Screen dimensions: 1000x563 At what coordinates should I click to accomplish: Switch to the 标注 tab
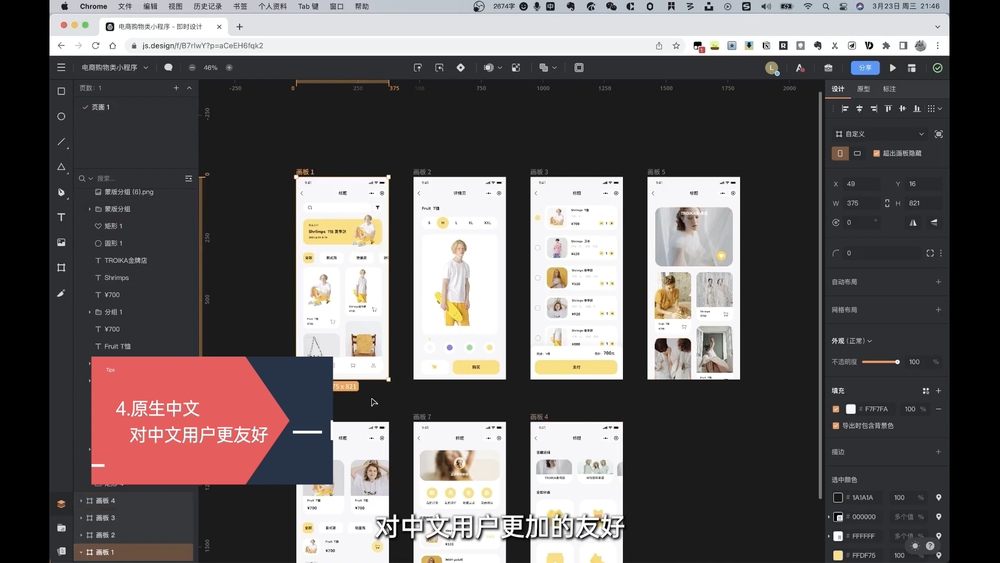889,89
